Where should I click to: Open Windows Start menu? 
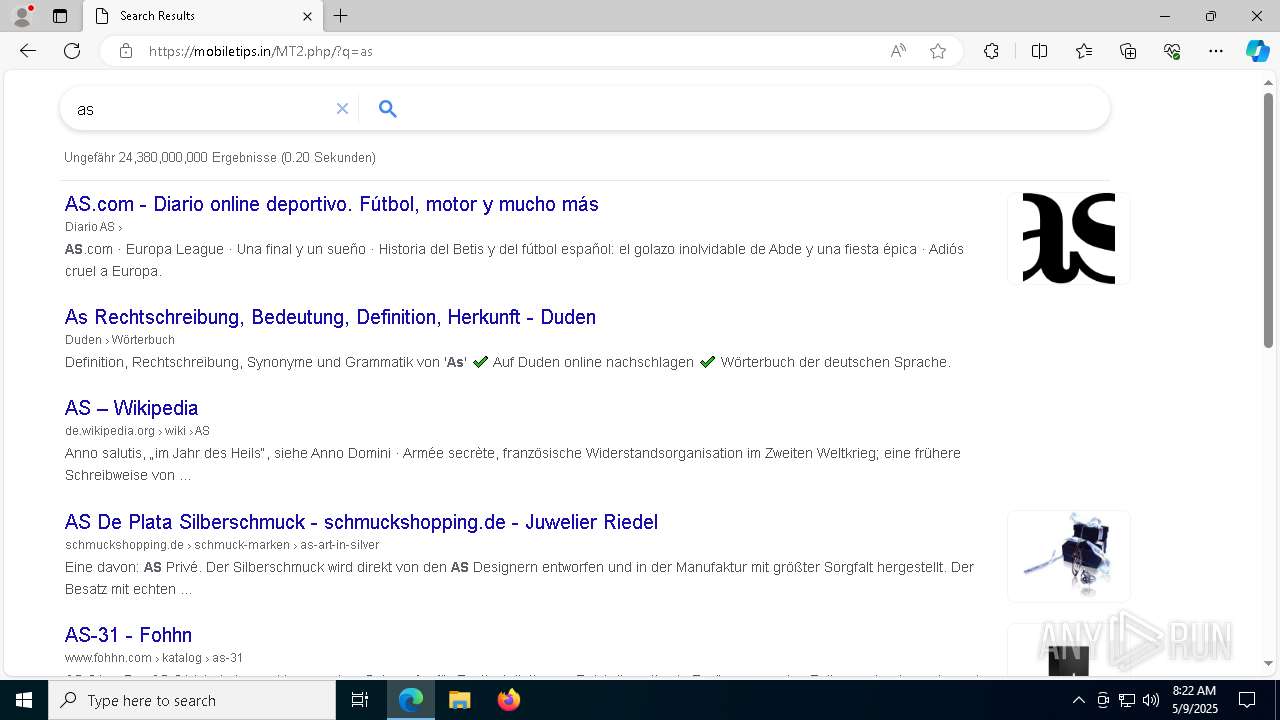coord(24,700)
